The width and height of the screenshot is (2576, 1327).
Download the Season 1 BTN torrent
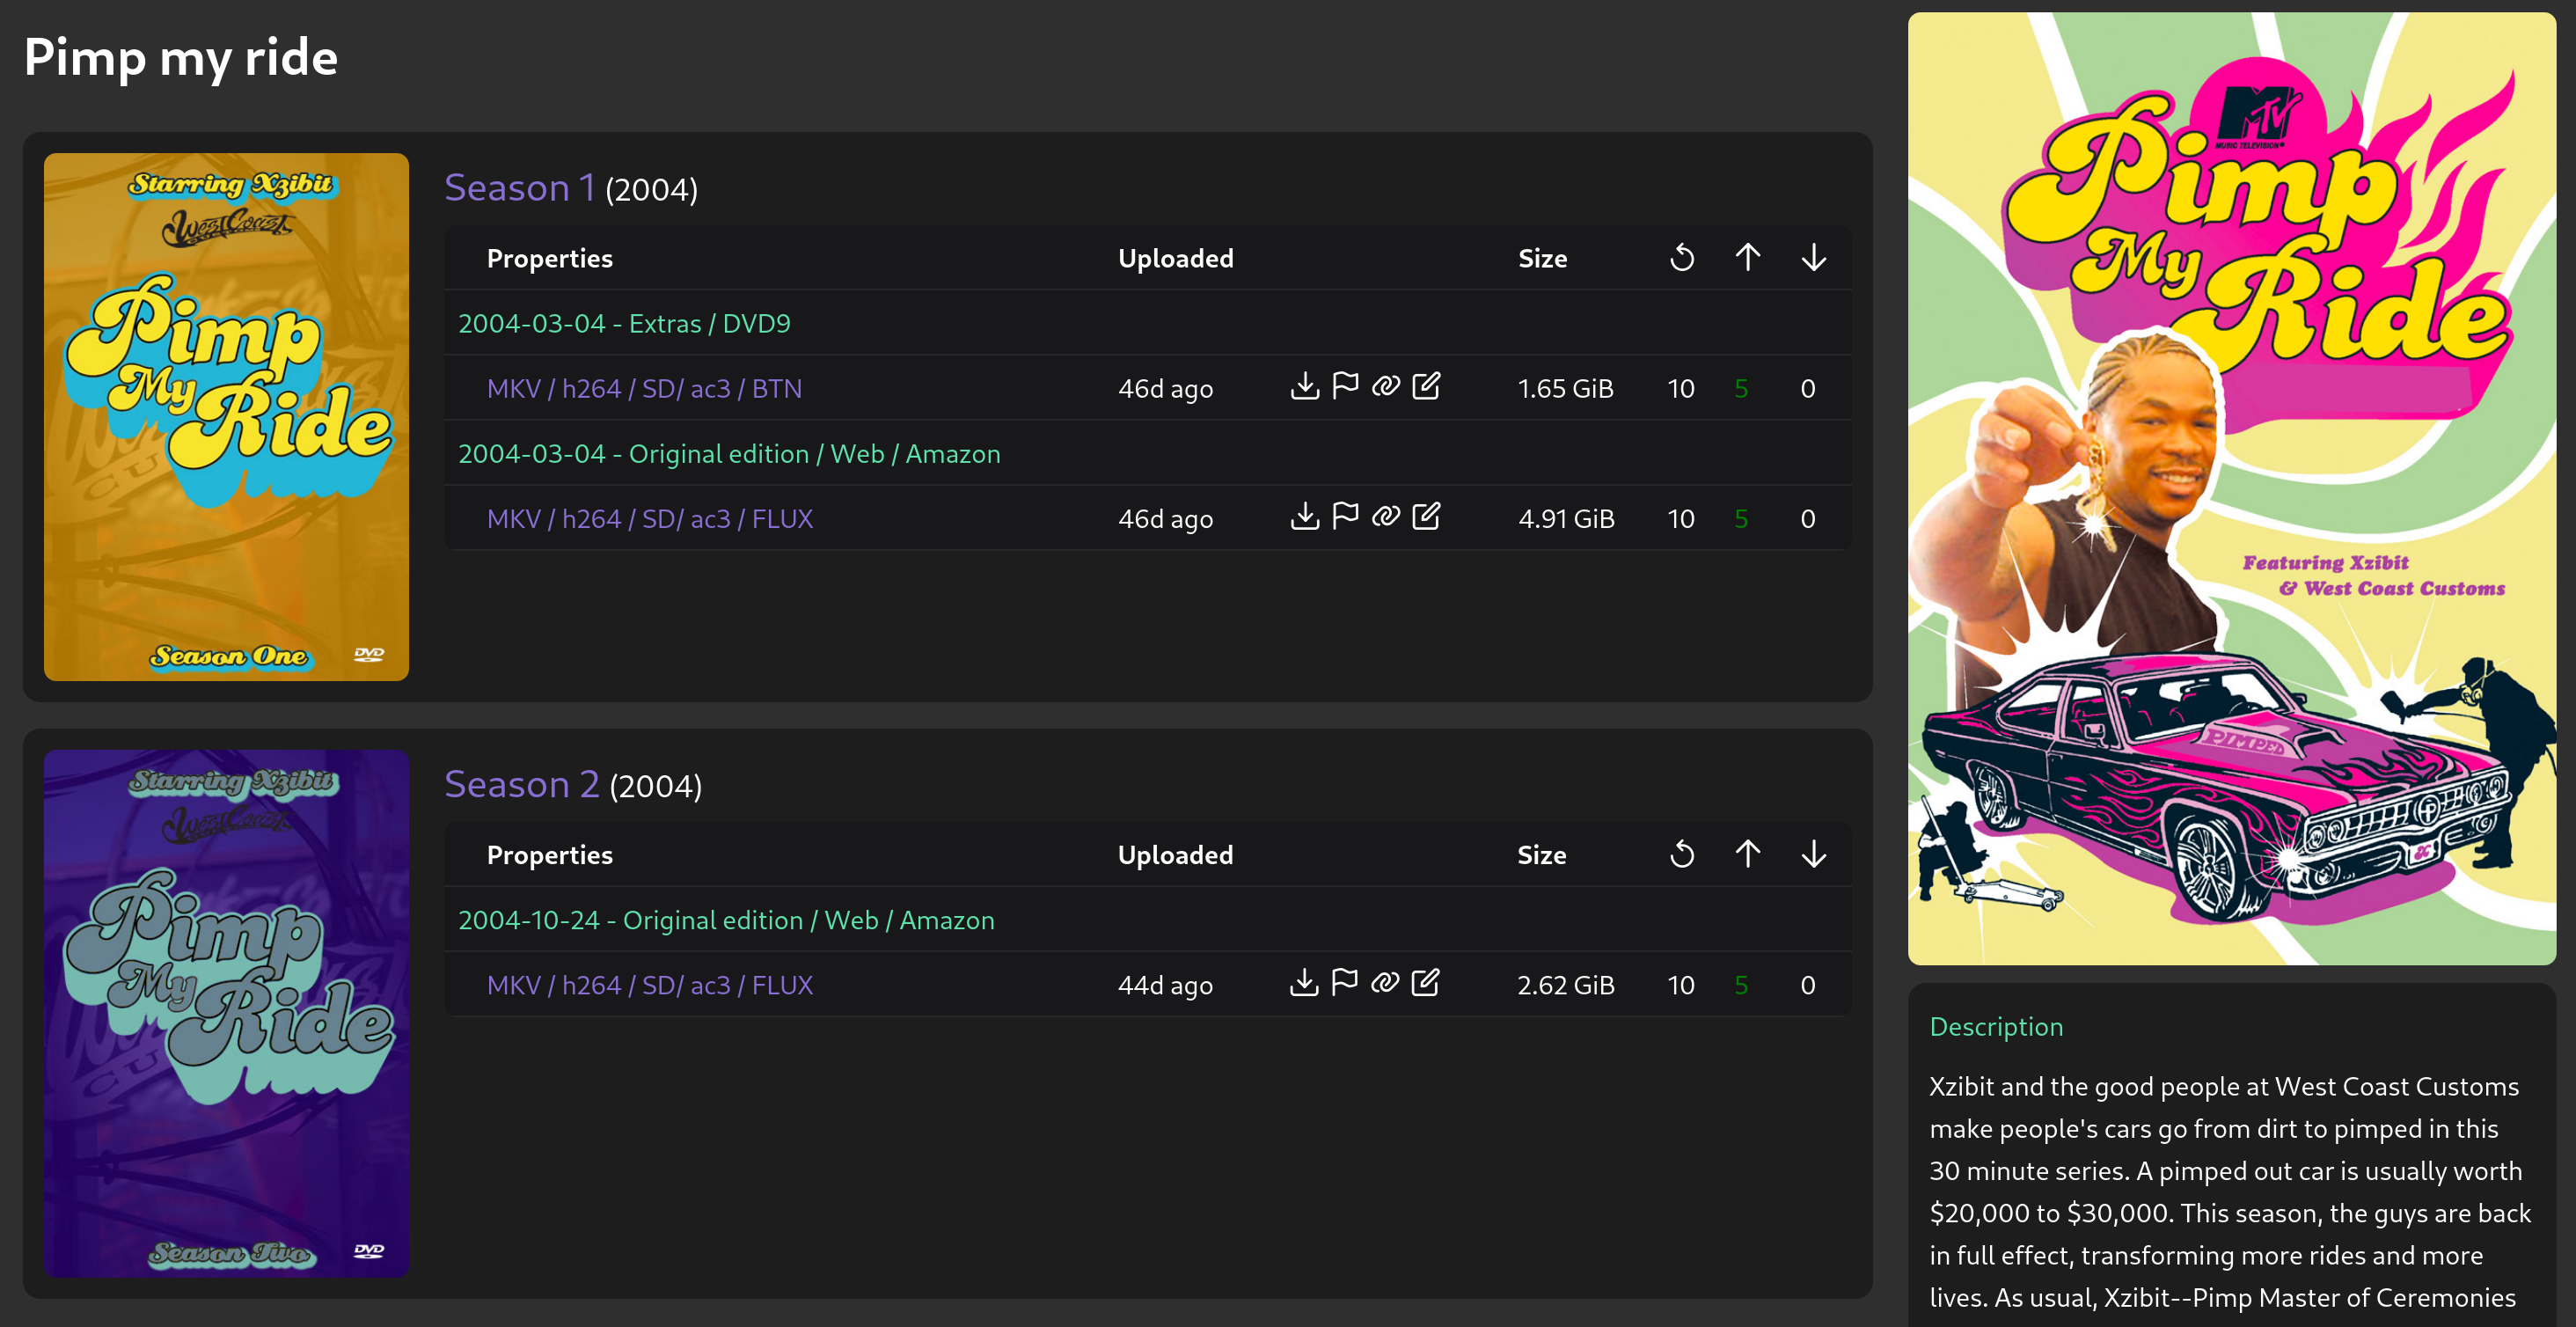point(1304,386)
